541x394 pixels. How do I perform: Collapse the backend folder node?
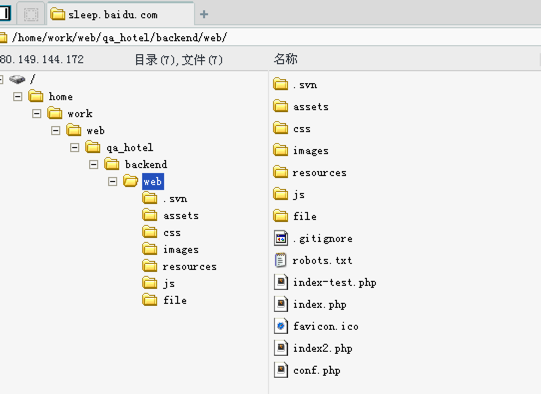[93, 165]
